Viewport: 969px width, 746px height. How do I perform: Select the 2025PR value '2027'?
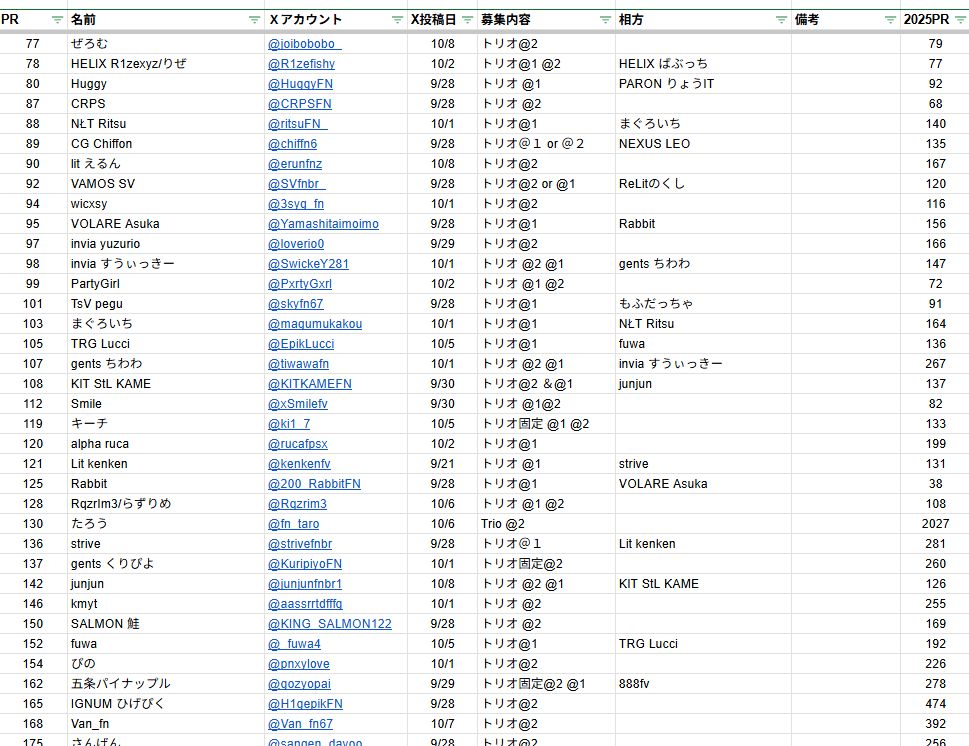pyautogui.click(x=935, y=524)
